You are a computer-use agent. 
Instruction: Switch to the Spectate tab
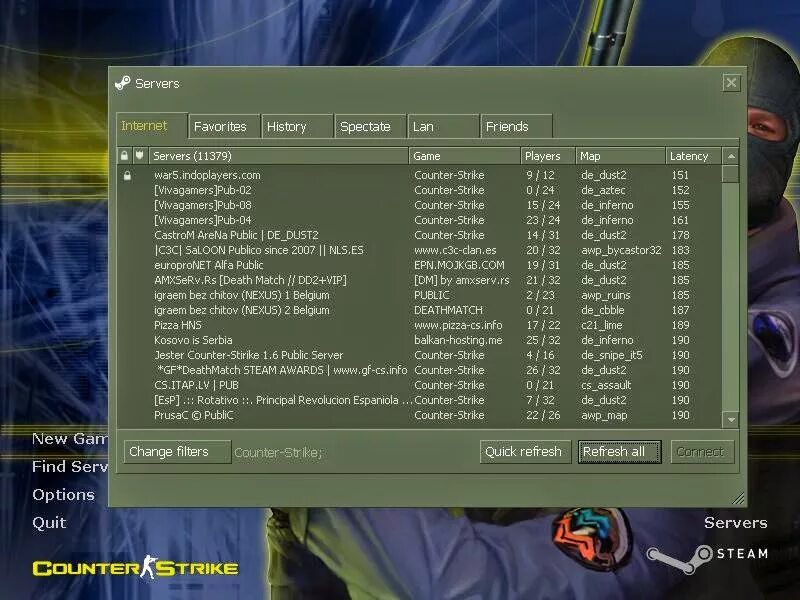pos(370,126)
